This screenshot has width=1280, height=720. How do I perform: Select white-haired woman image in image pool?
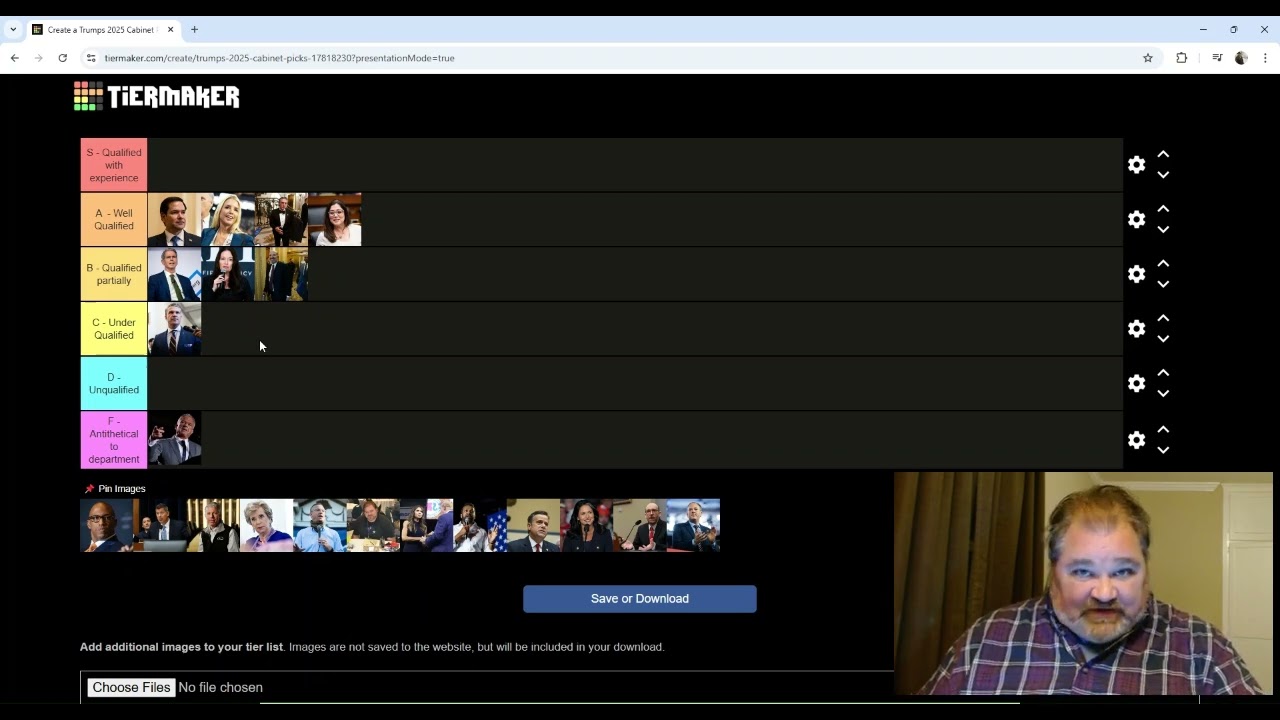(x=267, y=526)
